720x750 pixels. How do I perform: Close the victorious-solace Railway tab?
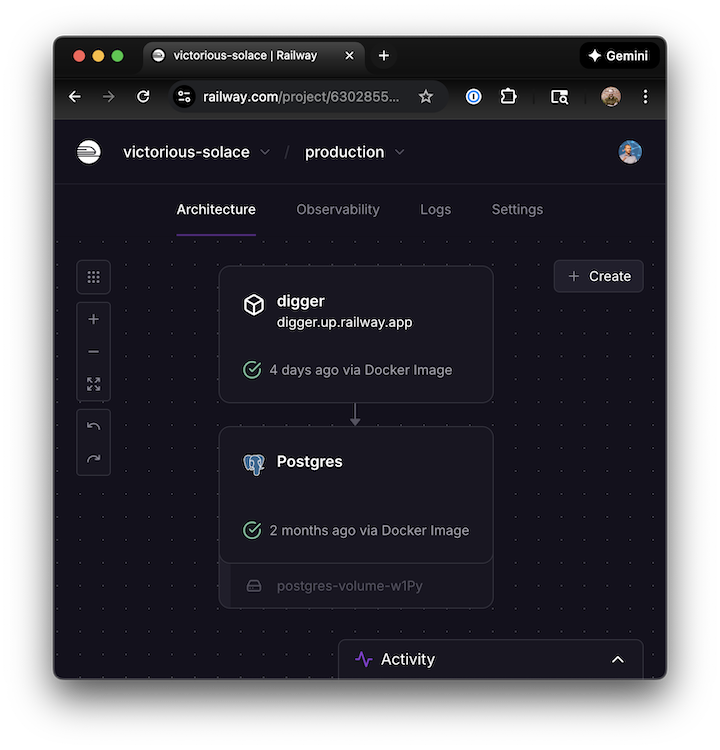pos(350,55)
